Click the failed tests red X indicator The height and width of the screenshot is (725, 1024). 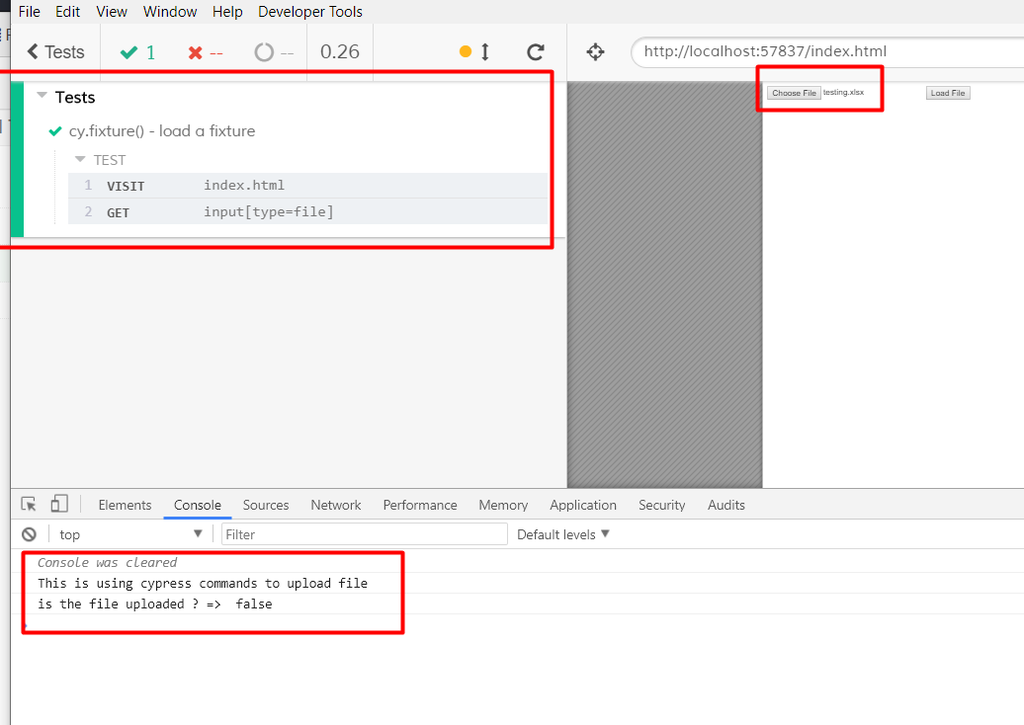[x=205, y=52]
